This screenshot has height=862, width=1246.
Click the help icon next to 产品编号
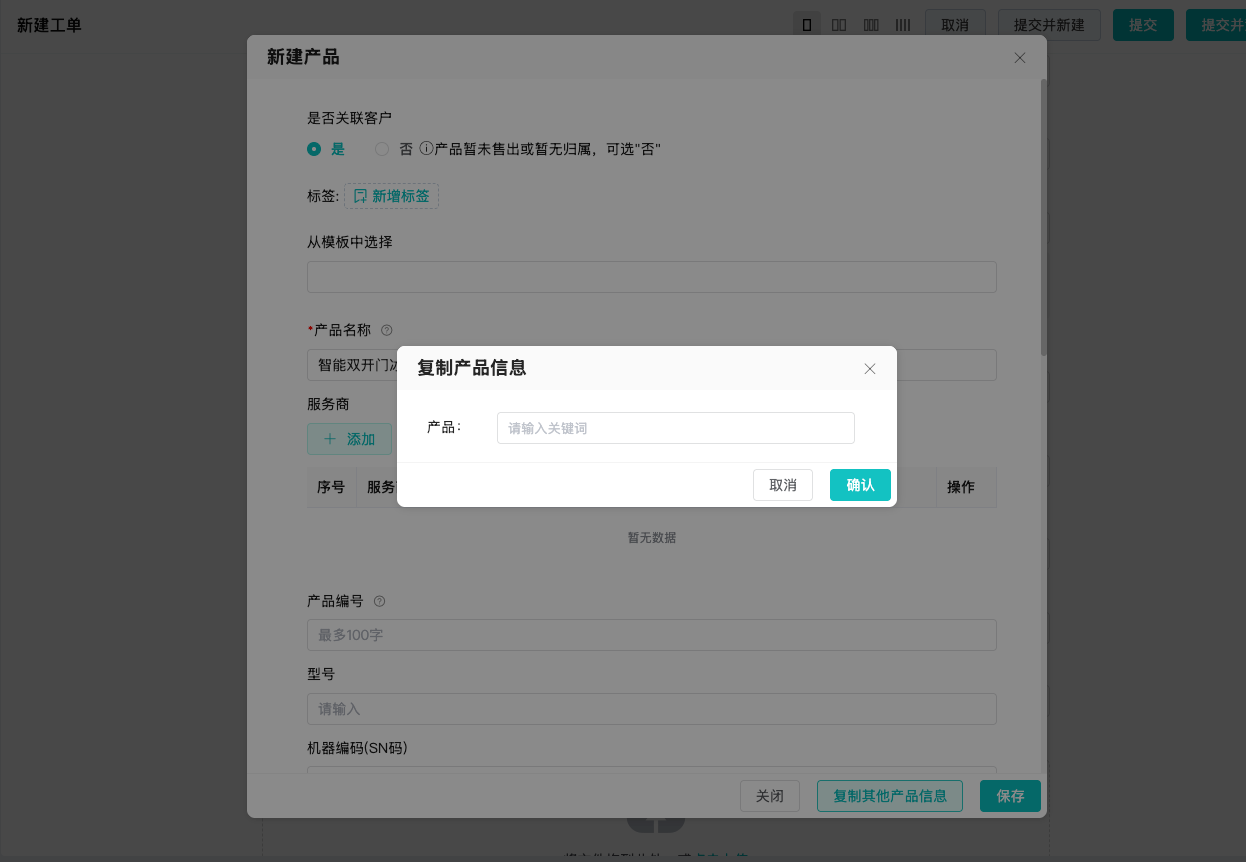[379, 602]
